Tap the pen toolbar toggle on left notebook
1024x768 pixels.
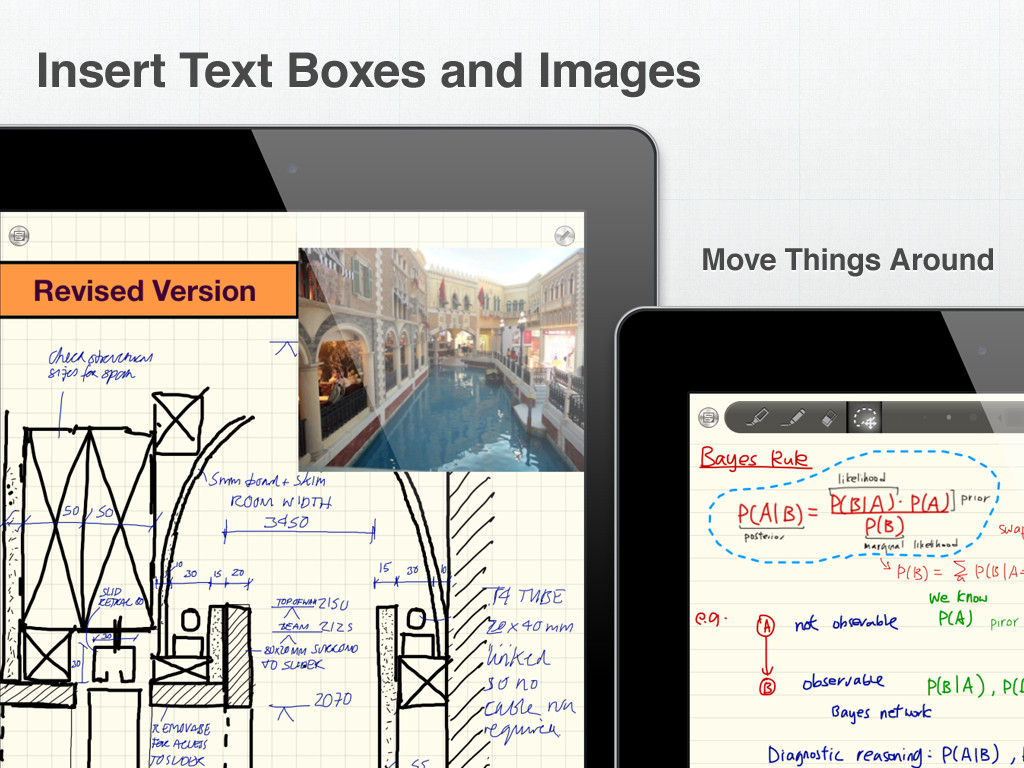[564, 236]
